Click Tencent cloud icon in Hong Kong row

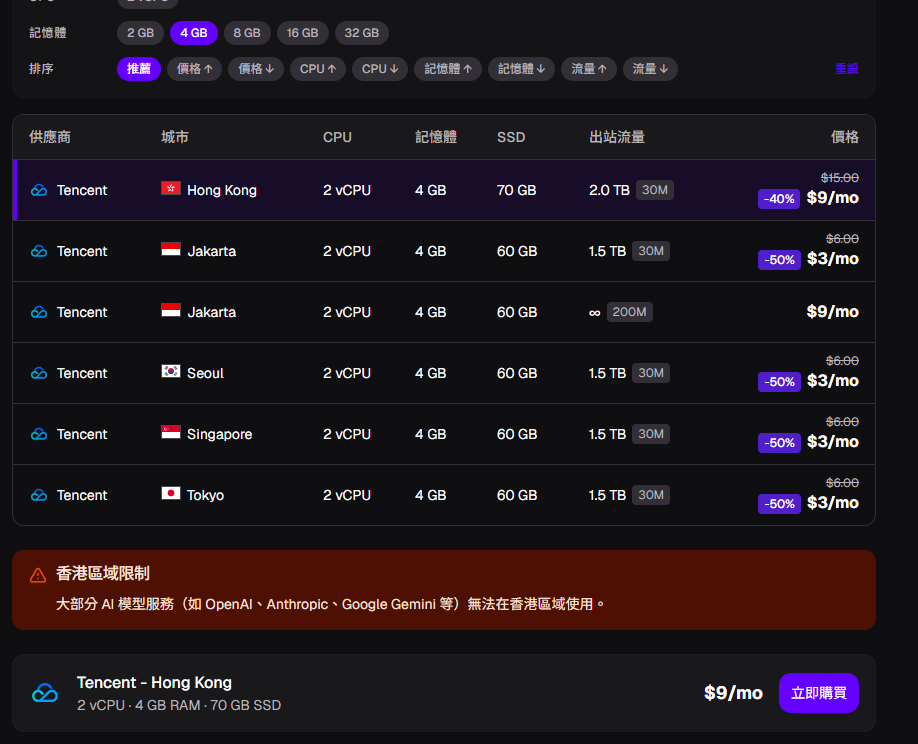(x=39, y=190)
